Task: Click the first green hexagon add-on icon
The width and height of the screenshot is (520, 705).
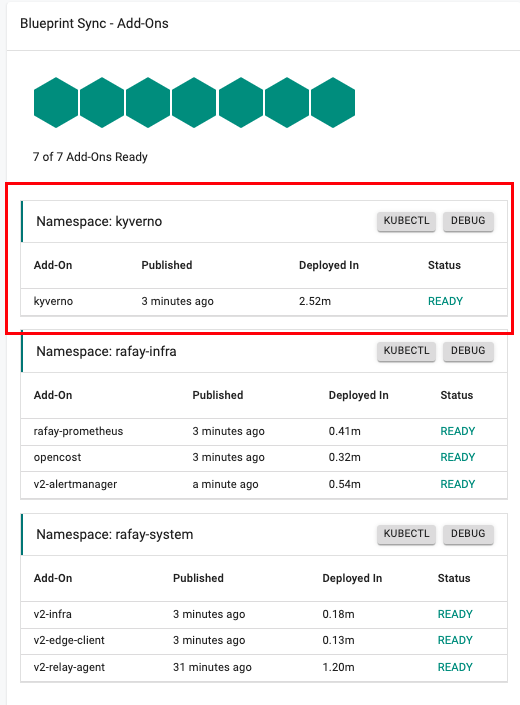Action: (56, 103)
